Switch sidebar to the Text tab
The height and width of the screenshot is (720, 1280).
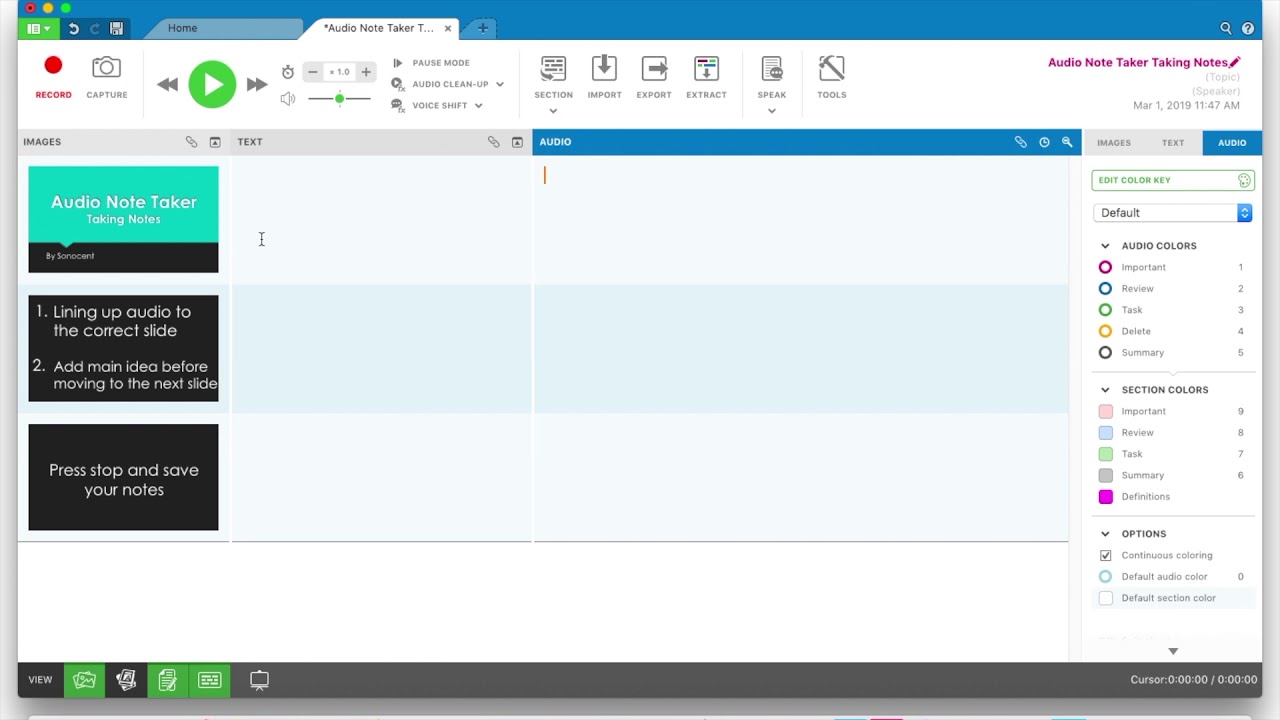click(x=1173, y=142)
